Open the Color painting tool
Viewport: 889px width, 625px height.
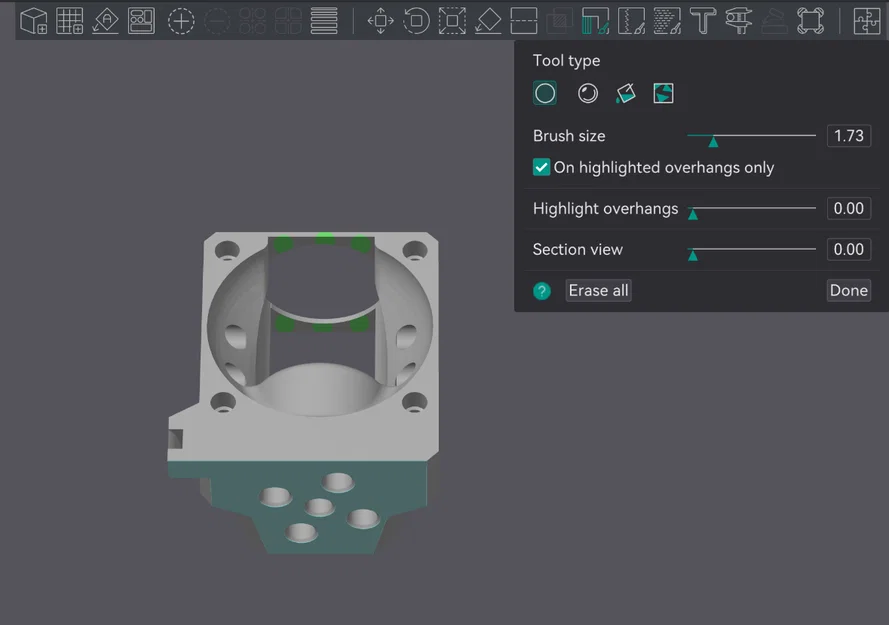point(667,21)
